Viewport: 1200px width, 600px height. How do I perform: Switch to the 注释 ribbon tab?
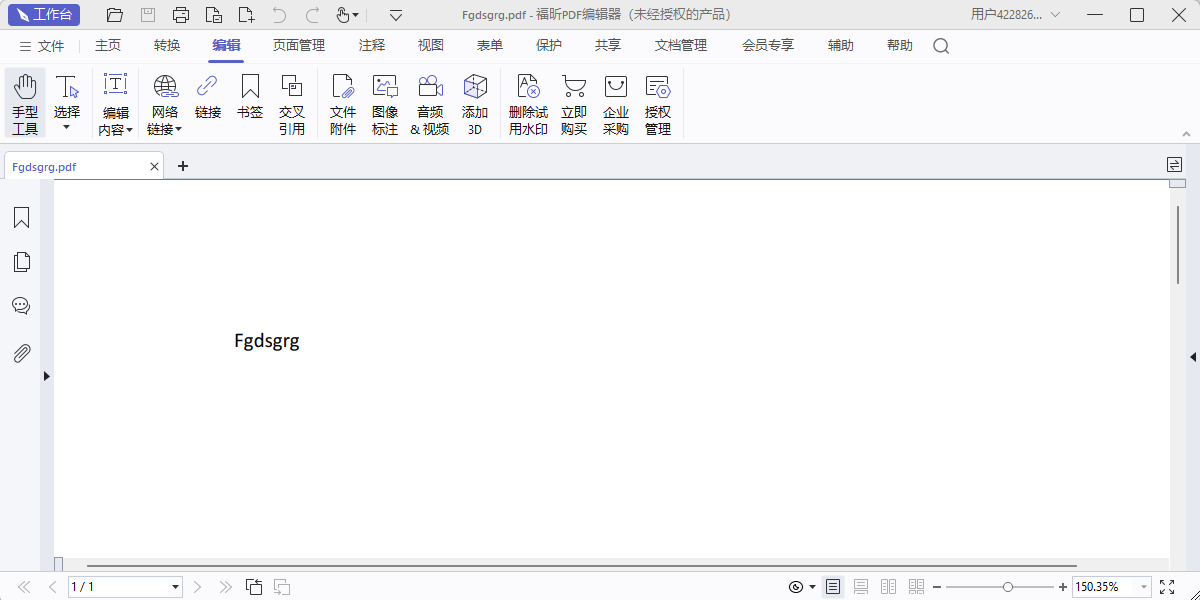pos(371,45)
